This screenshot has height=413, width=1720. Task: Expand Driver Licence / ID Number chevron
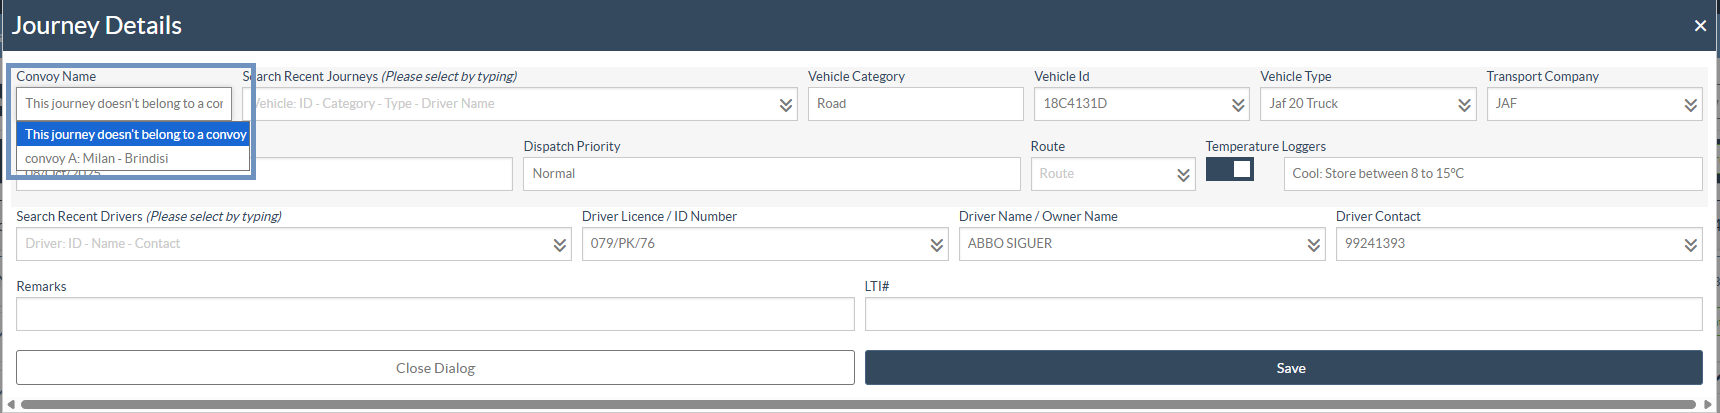937,245
